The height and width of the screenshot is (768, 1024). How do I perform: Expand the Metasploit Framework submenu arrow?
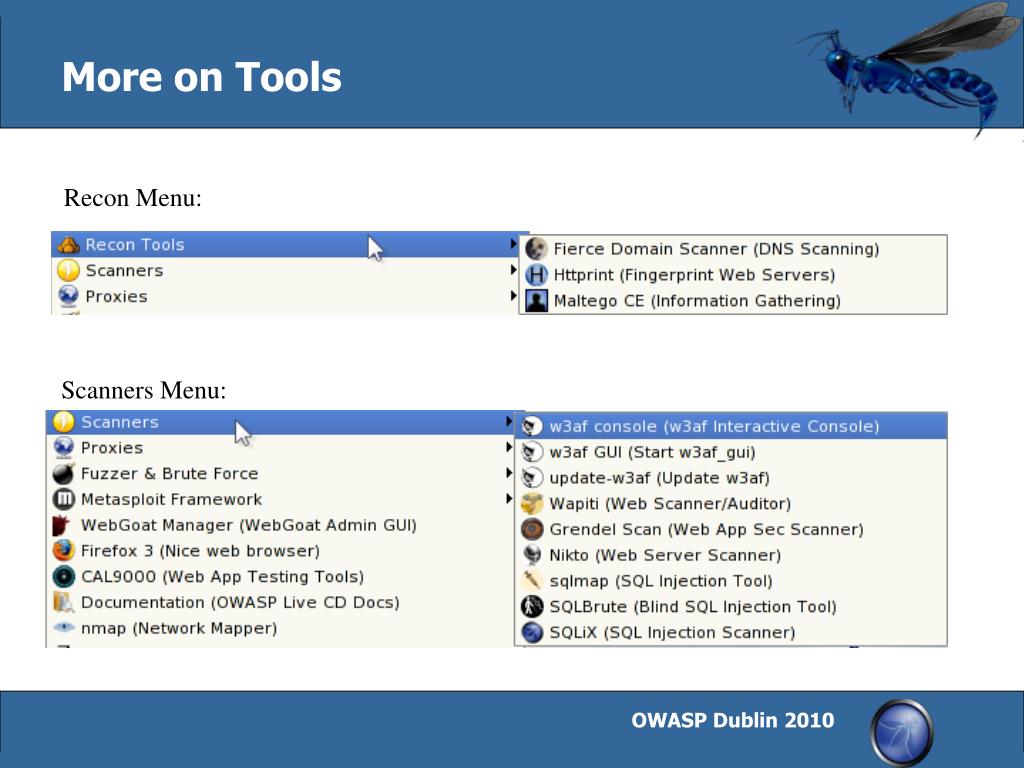tap(509, 499)
